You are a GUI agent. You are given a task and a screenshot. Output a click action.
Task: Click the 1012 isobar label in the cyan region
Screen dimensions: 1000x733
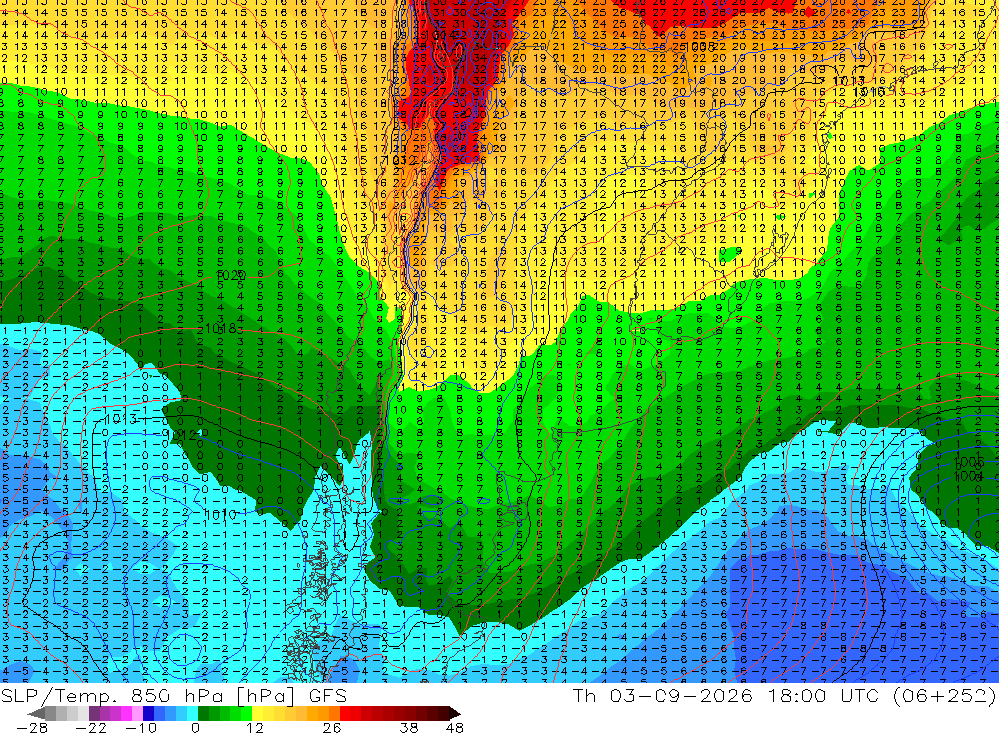click(184, 434)
